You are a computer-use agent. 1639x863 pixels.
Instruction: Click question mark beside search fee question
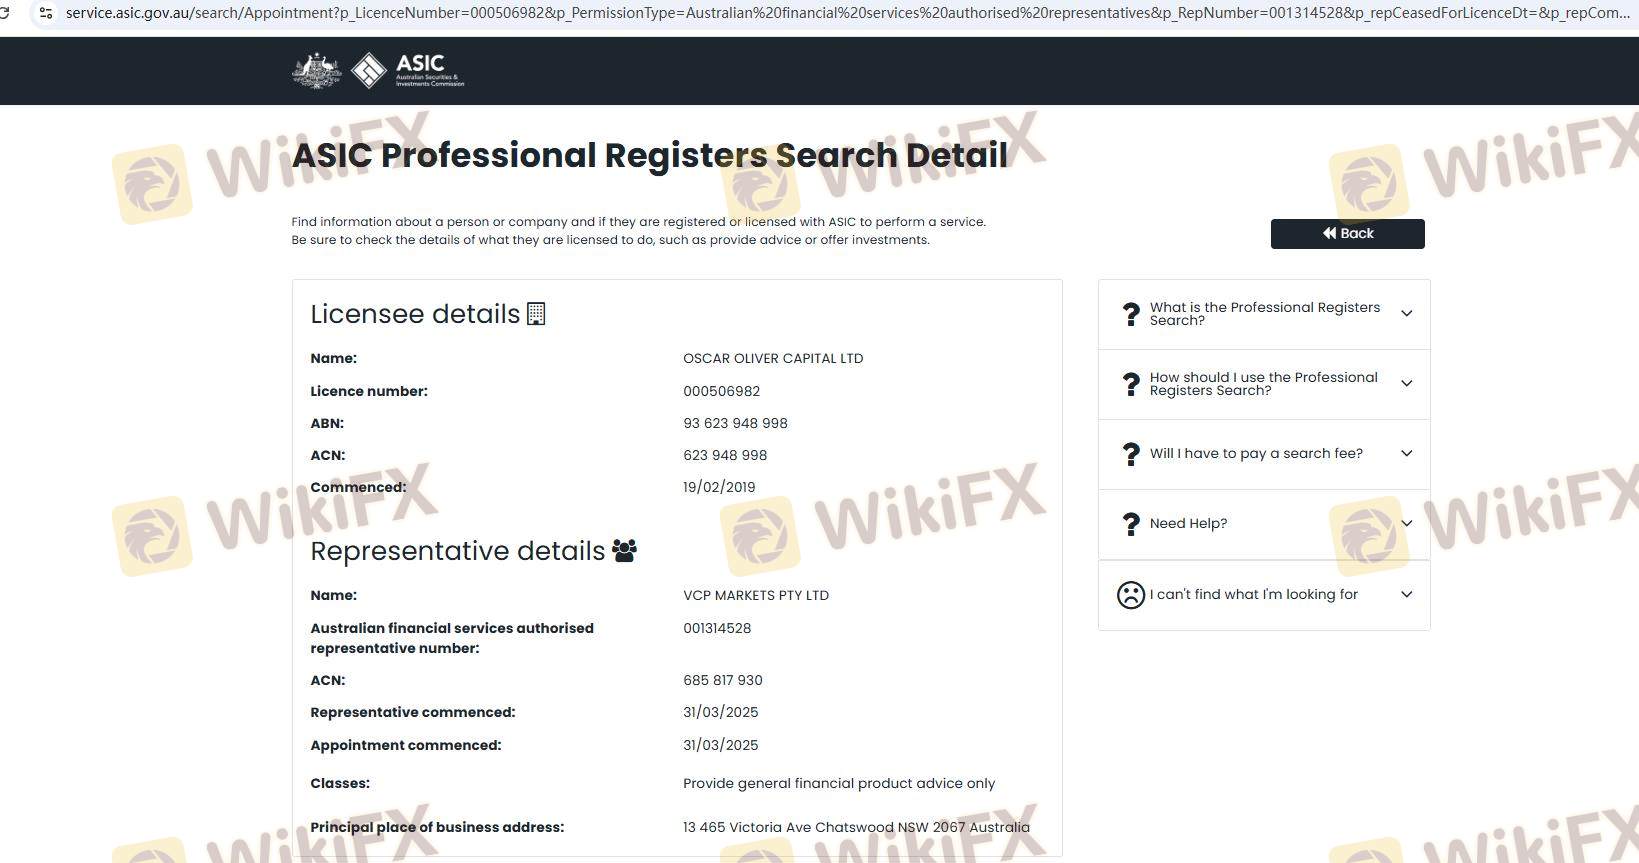1131,454
